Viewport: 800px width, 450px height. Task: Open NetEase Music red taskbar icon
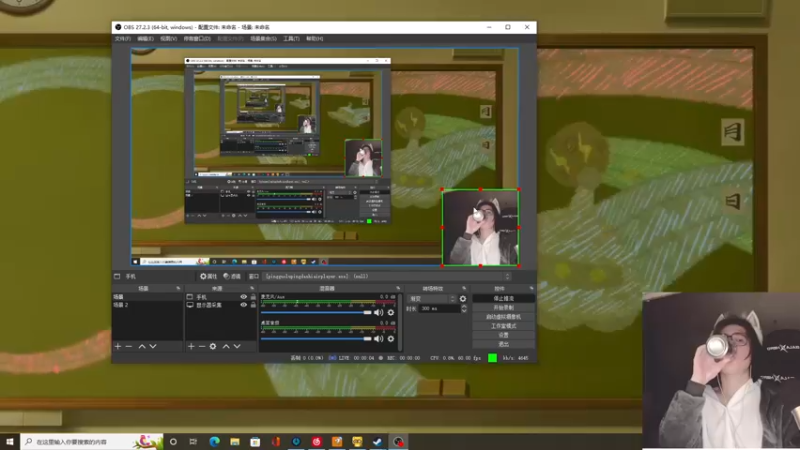[x=316, y=441]
